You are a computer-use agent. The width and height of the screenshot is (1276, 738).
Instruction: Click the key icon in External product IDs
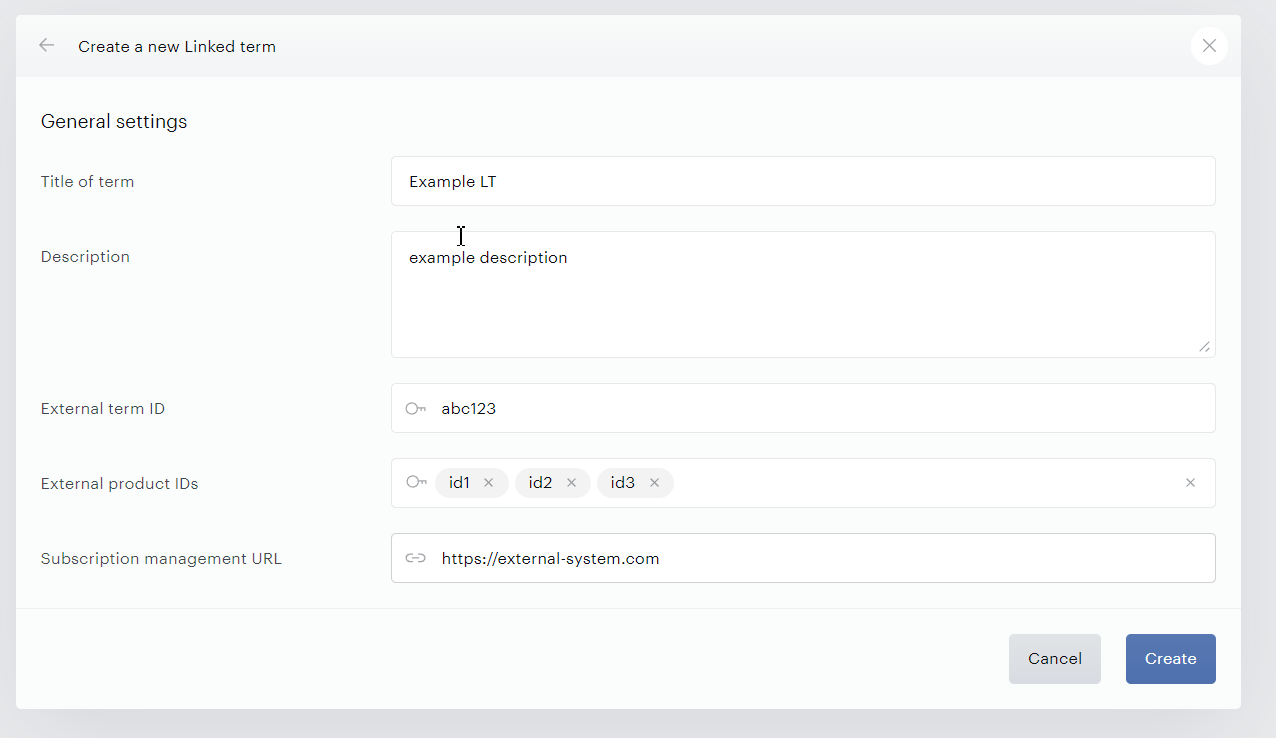416,482
